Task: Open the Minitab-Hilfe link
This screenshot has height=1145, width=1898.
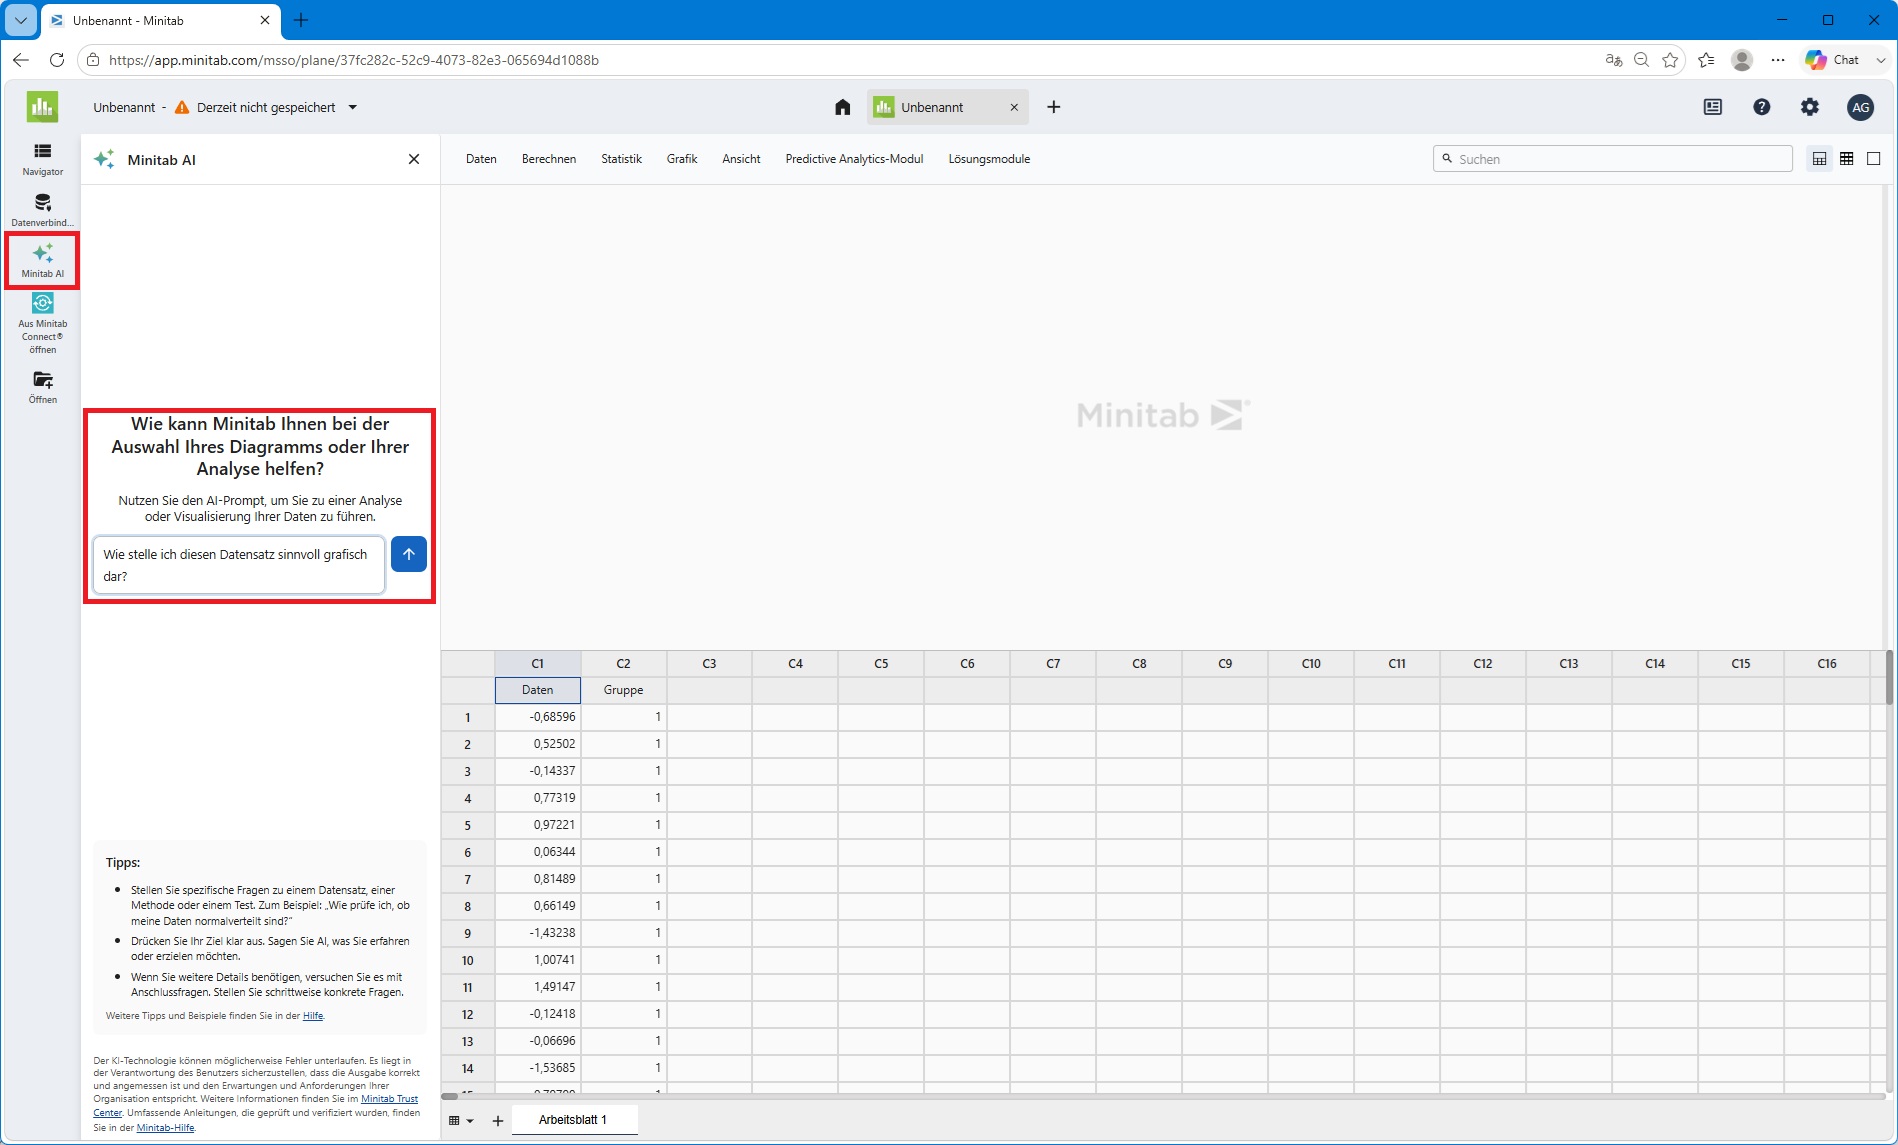Action: point(165,1128)
